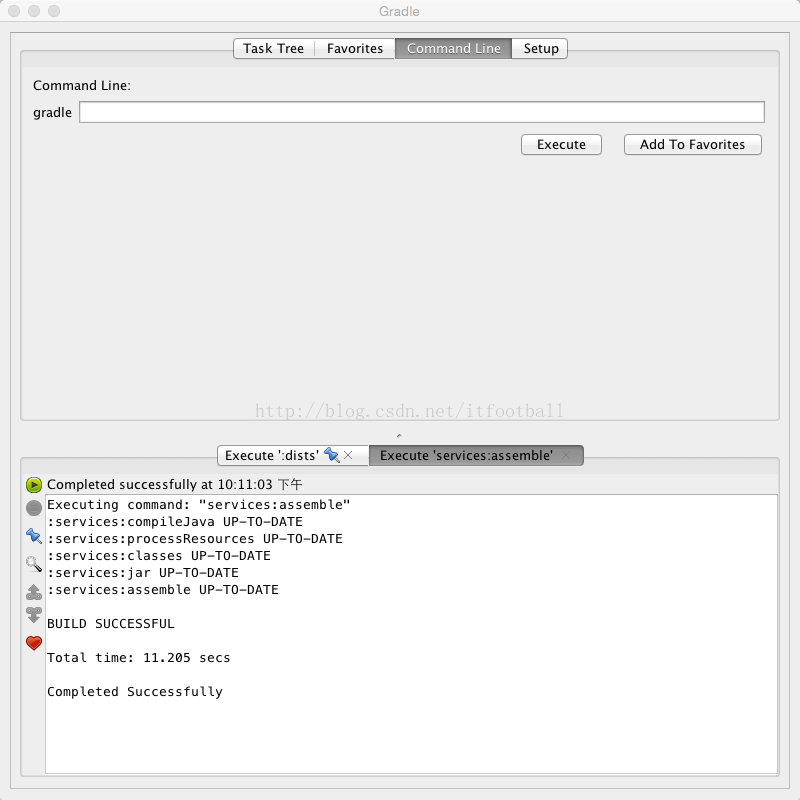The width and height of the screenshot is (800, 800).
Task: Open find in output via magnifier icon
Action: click(34, 564)
